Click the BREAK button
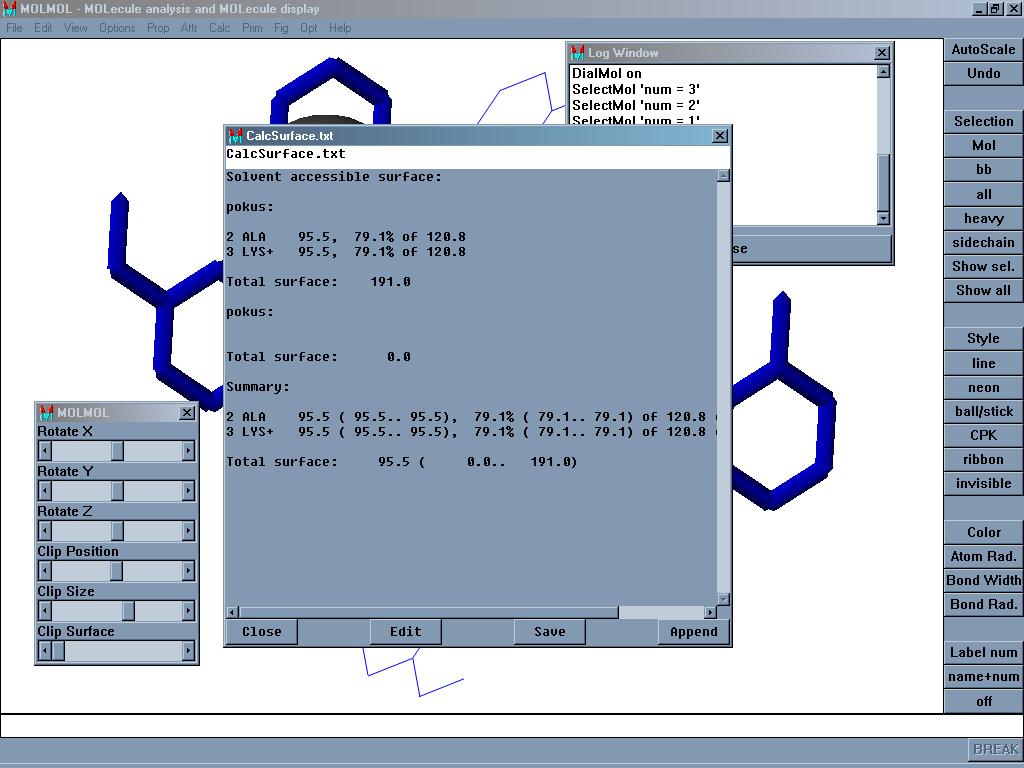The width and height of the screenshot is (1024, 768). click(x=995, y=749)
